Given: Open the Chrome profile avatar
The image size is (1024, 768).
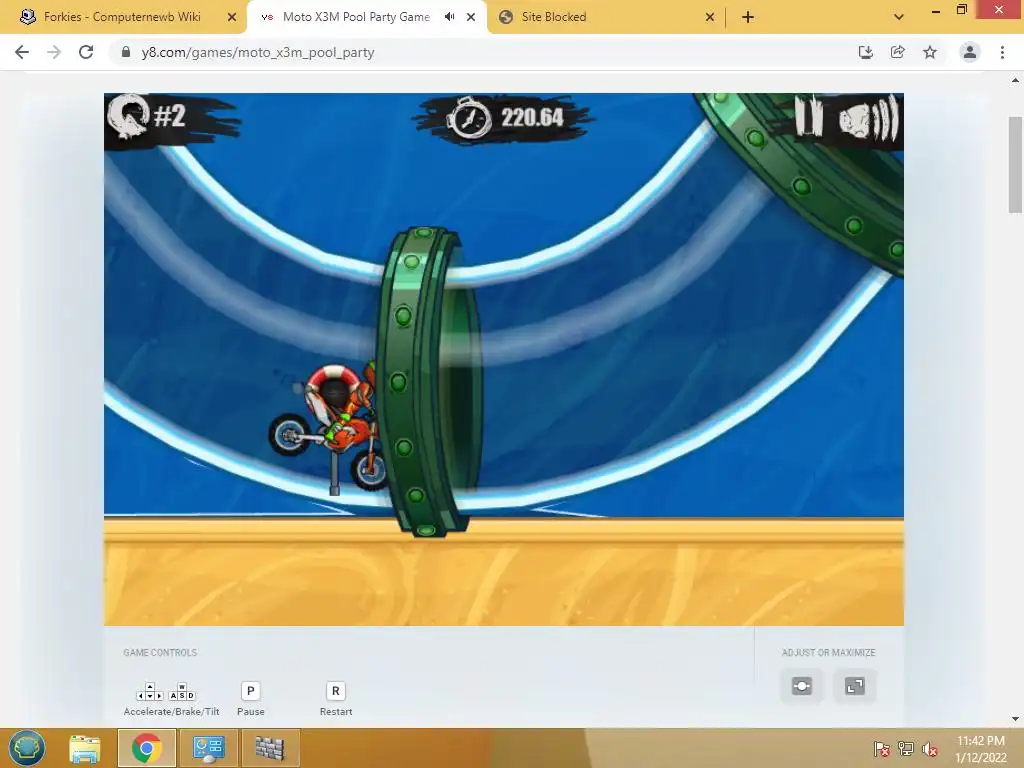Looking at the screenshot, I should point(970,52).
